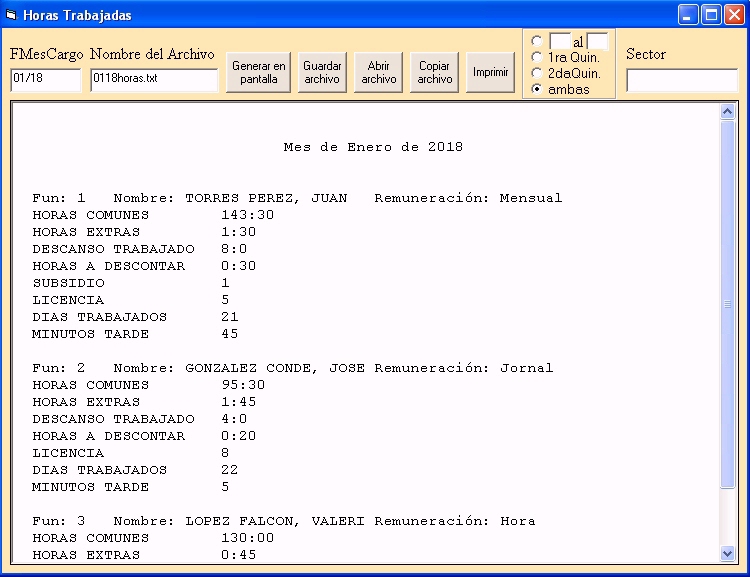Click the Horas Trabajadas title bar icon
Image resolution: width=750 pixels, height=577 pixels.
(11, 15)
